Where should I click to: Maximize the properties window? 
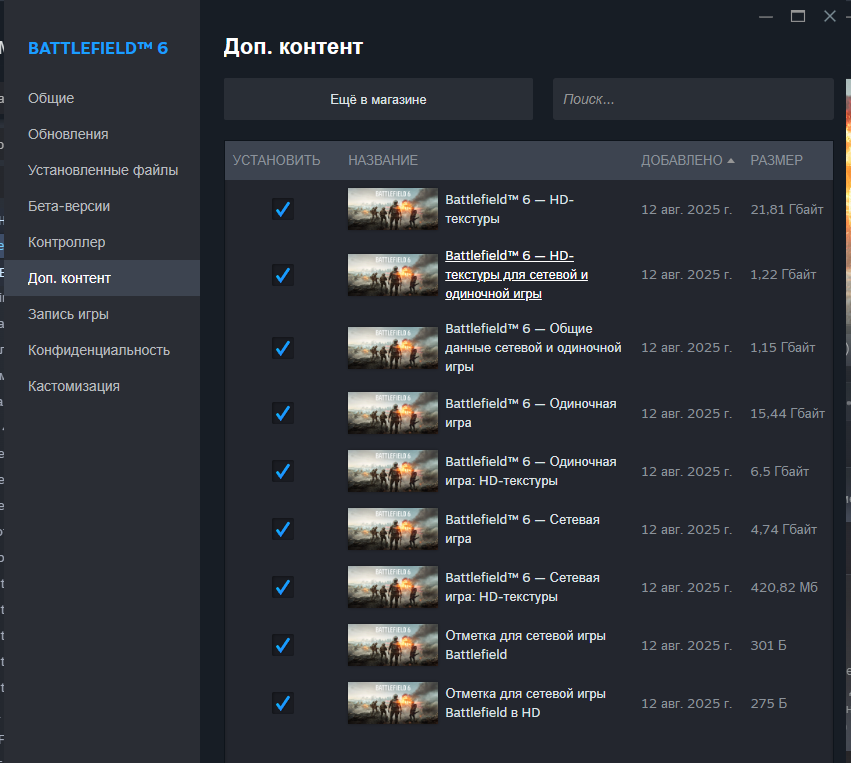pyautogui.click(x=798, y=16)
